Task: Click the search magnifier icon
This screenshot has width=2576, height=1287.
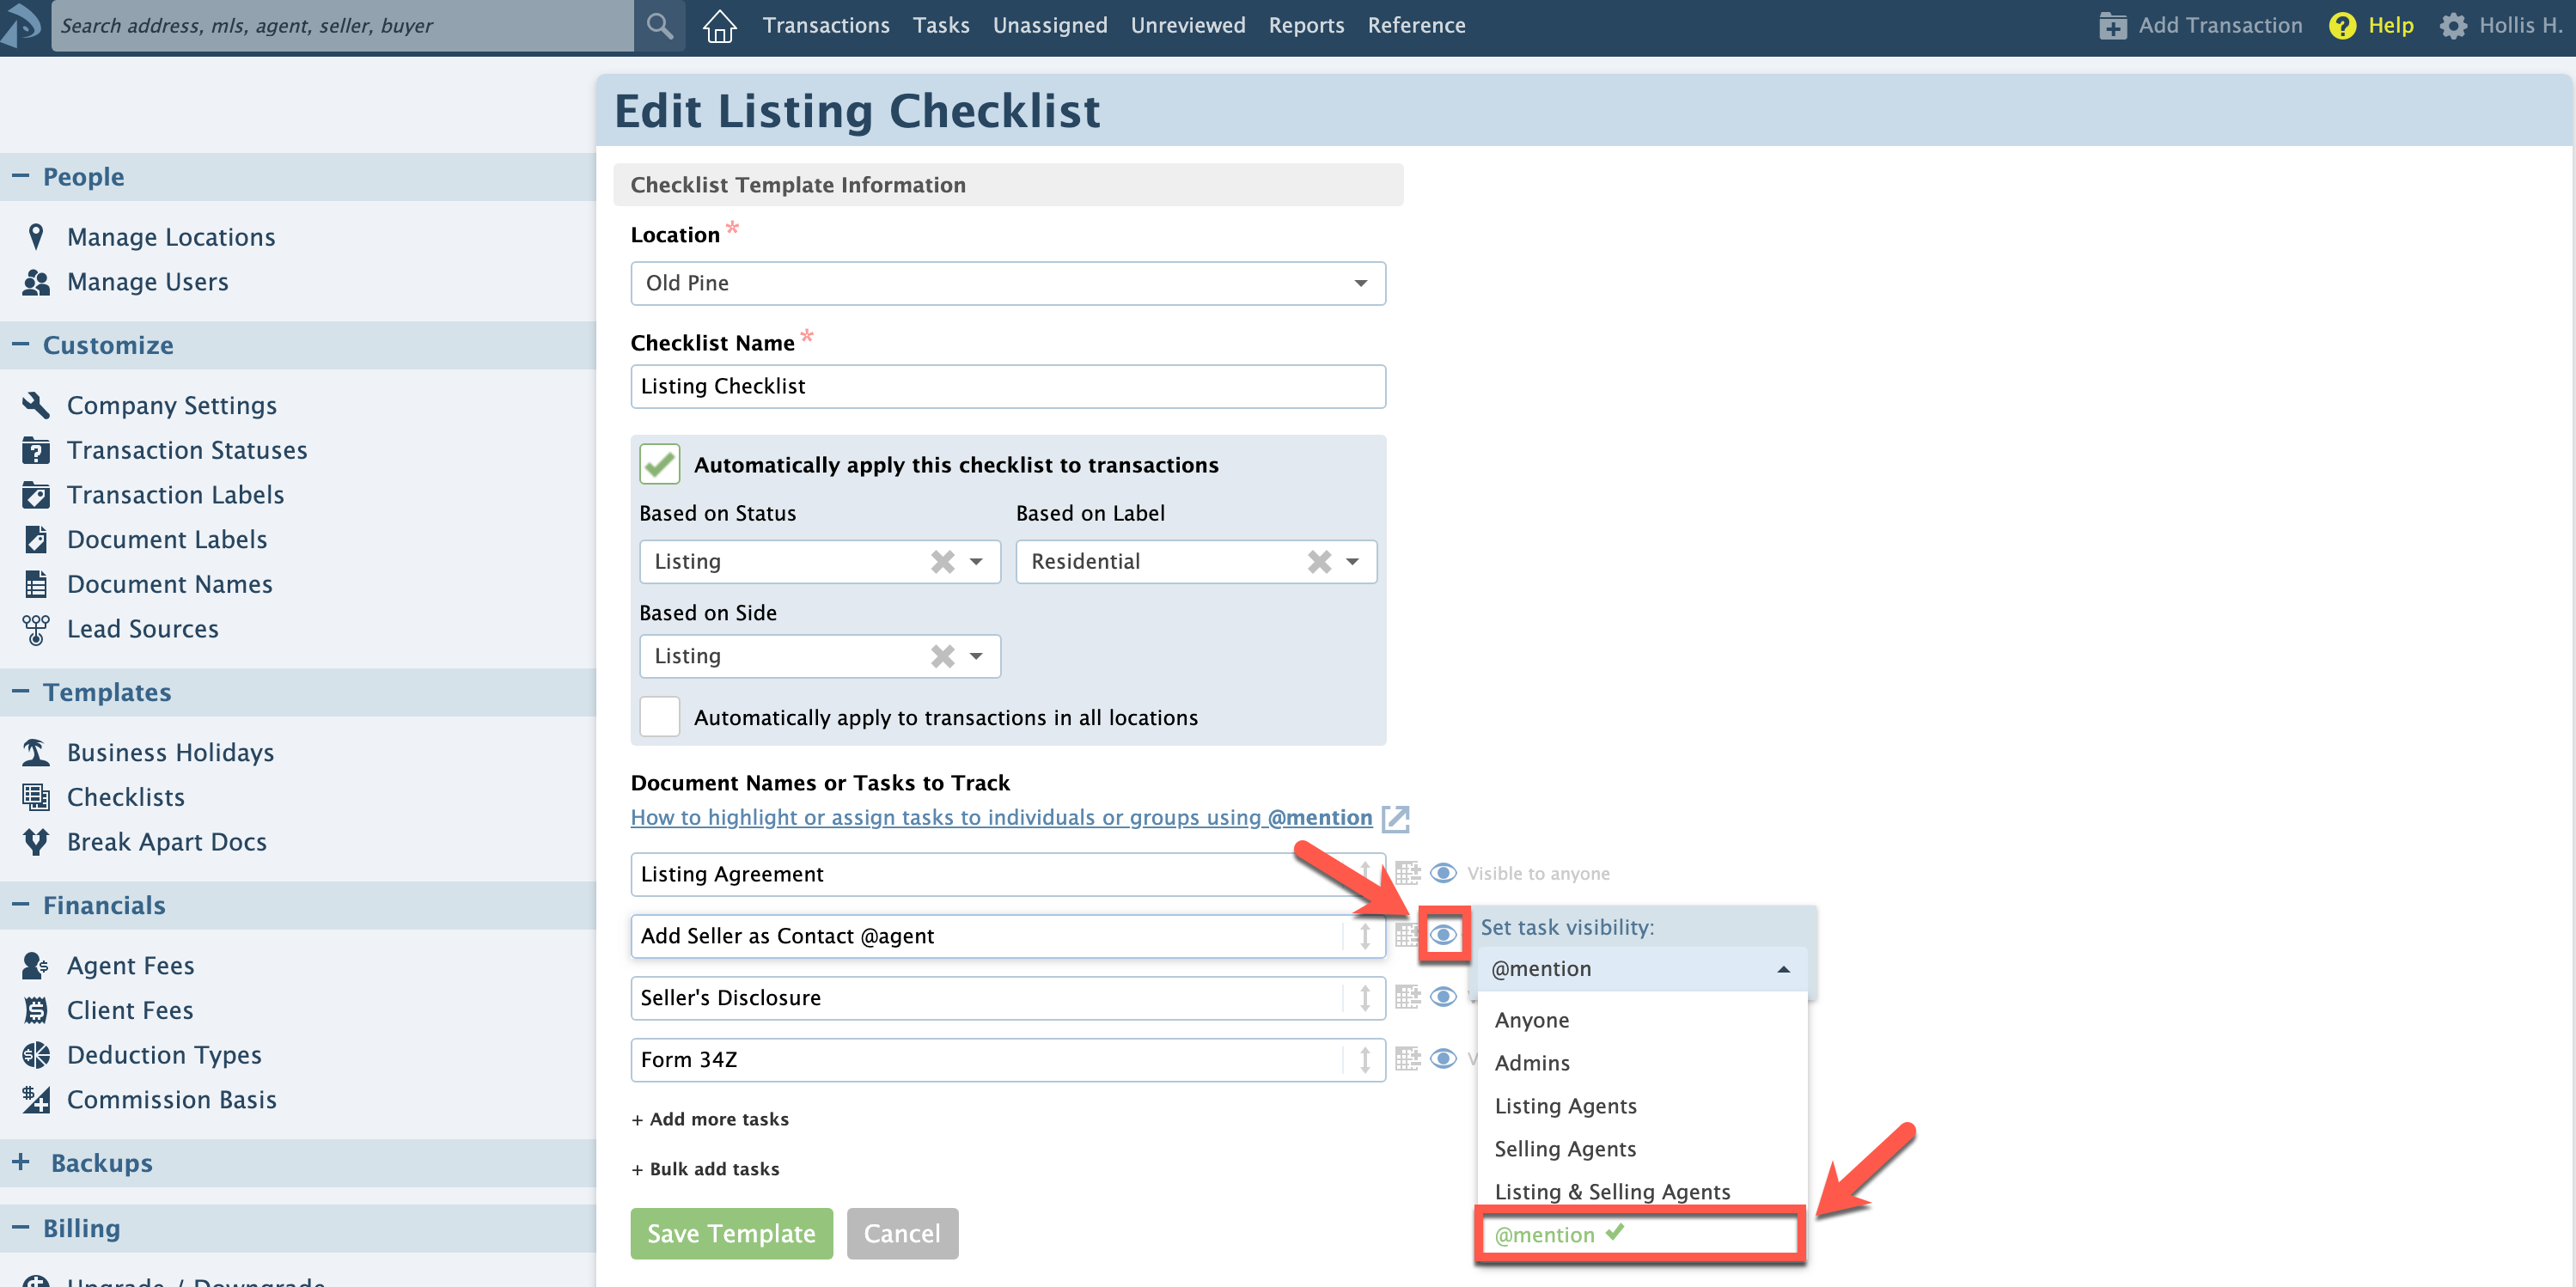Action: [x=660, y=26]
